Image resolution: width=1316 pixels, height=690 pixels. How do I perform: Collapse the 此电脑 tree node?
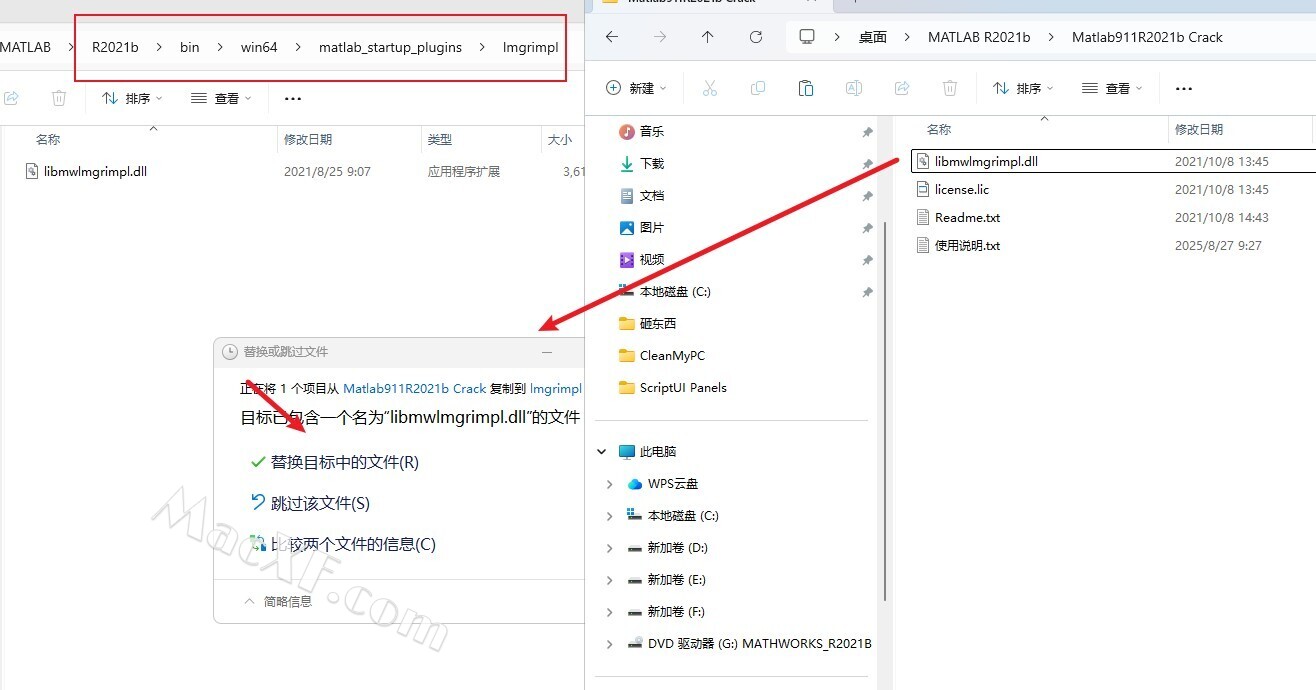point(602,452)
